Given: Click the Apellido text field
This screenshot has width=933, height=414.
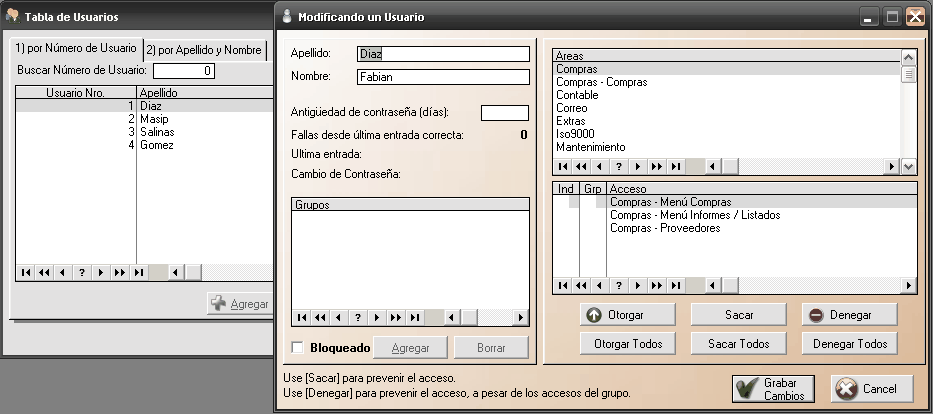Looking at the screenshot, I should (x=442, y=54).
